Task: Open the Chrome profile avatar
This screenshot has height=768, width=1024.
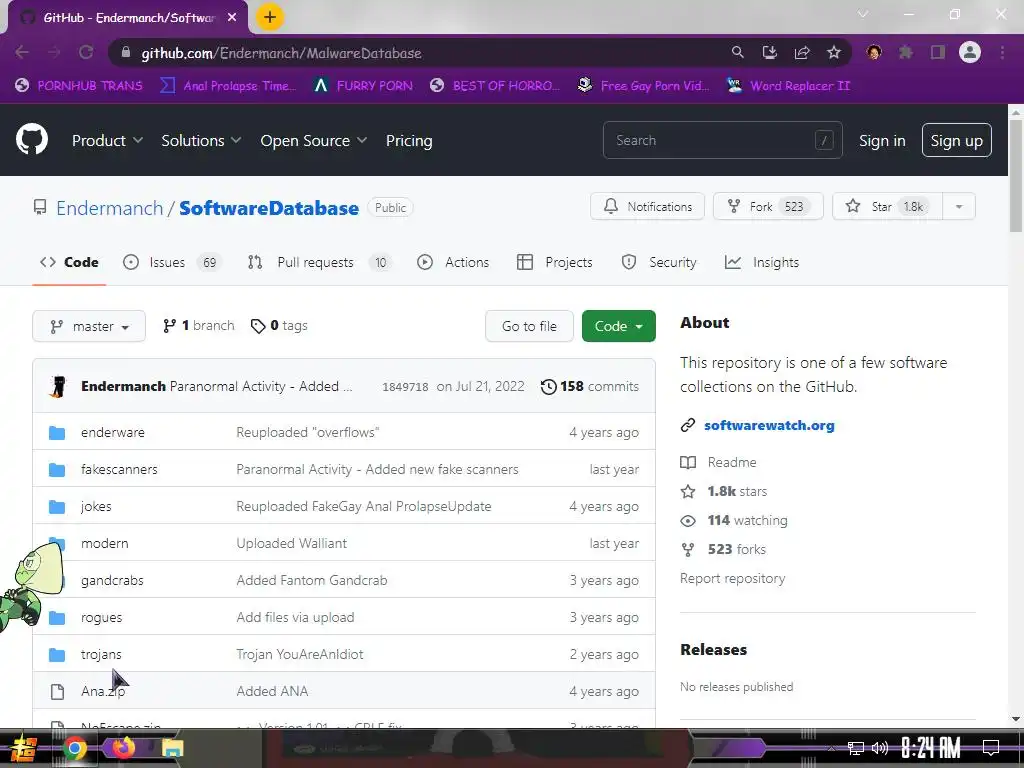Action: point(970,52)
